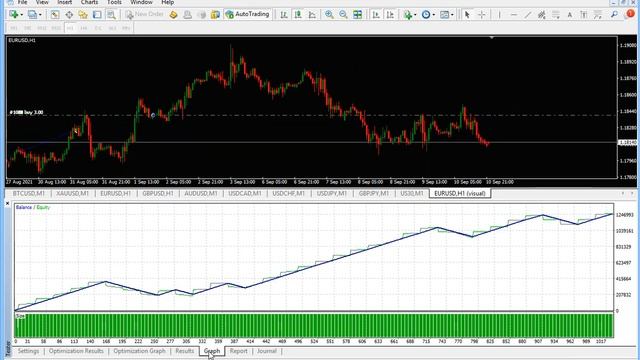Toggle the Strategy Tester magnifier icon
The width and height of the screenshot is (640, 360).
(x=111, y=15)
